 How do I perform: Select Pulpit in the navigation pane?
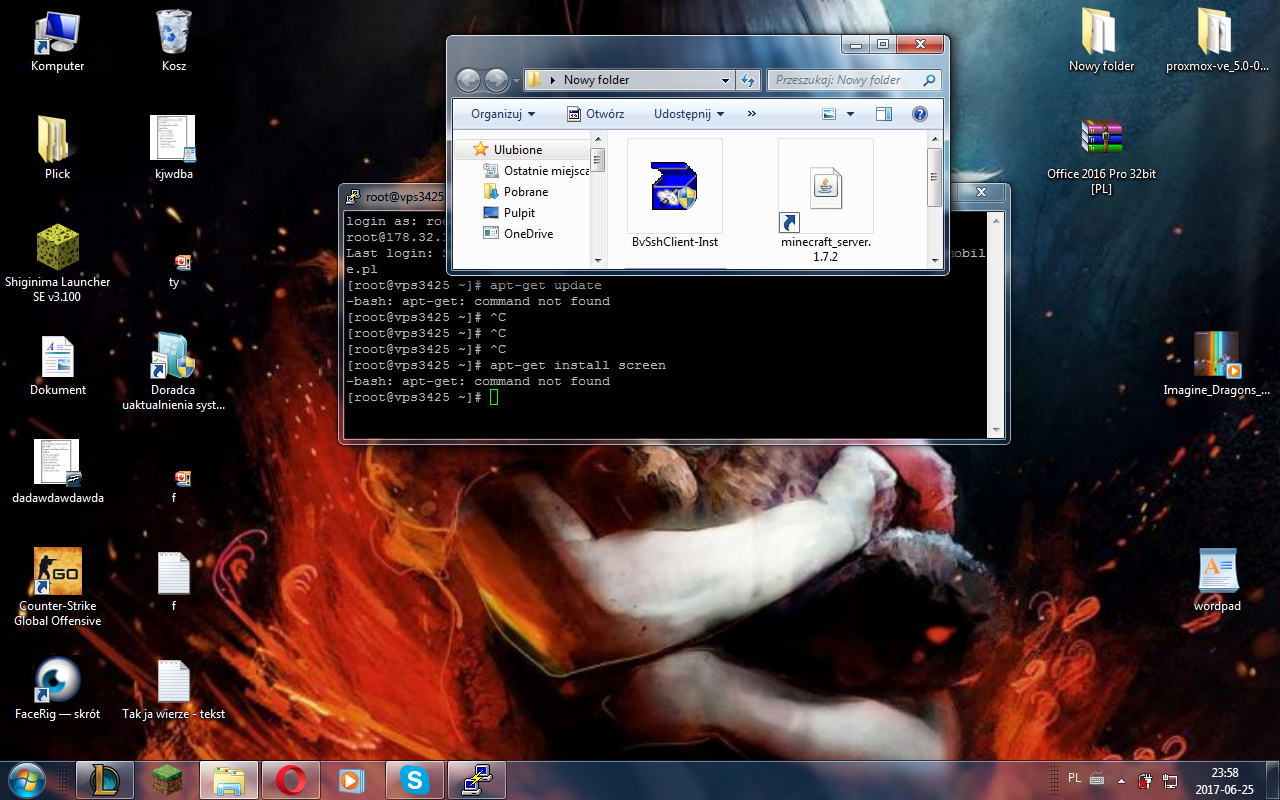click(x=519, y=213)
